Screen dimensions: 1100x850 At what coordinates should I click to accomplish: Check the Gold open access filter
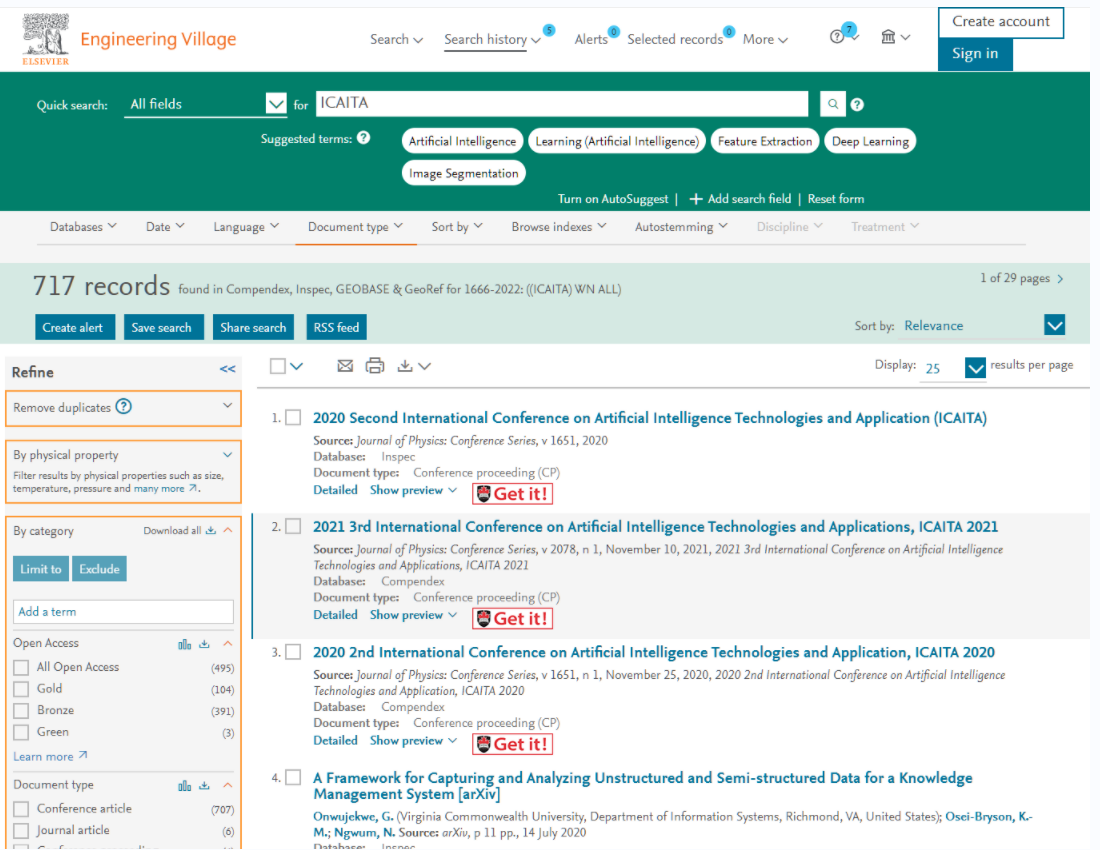coord(22,689)
